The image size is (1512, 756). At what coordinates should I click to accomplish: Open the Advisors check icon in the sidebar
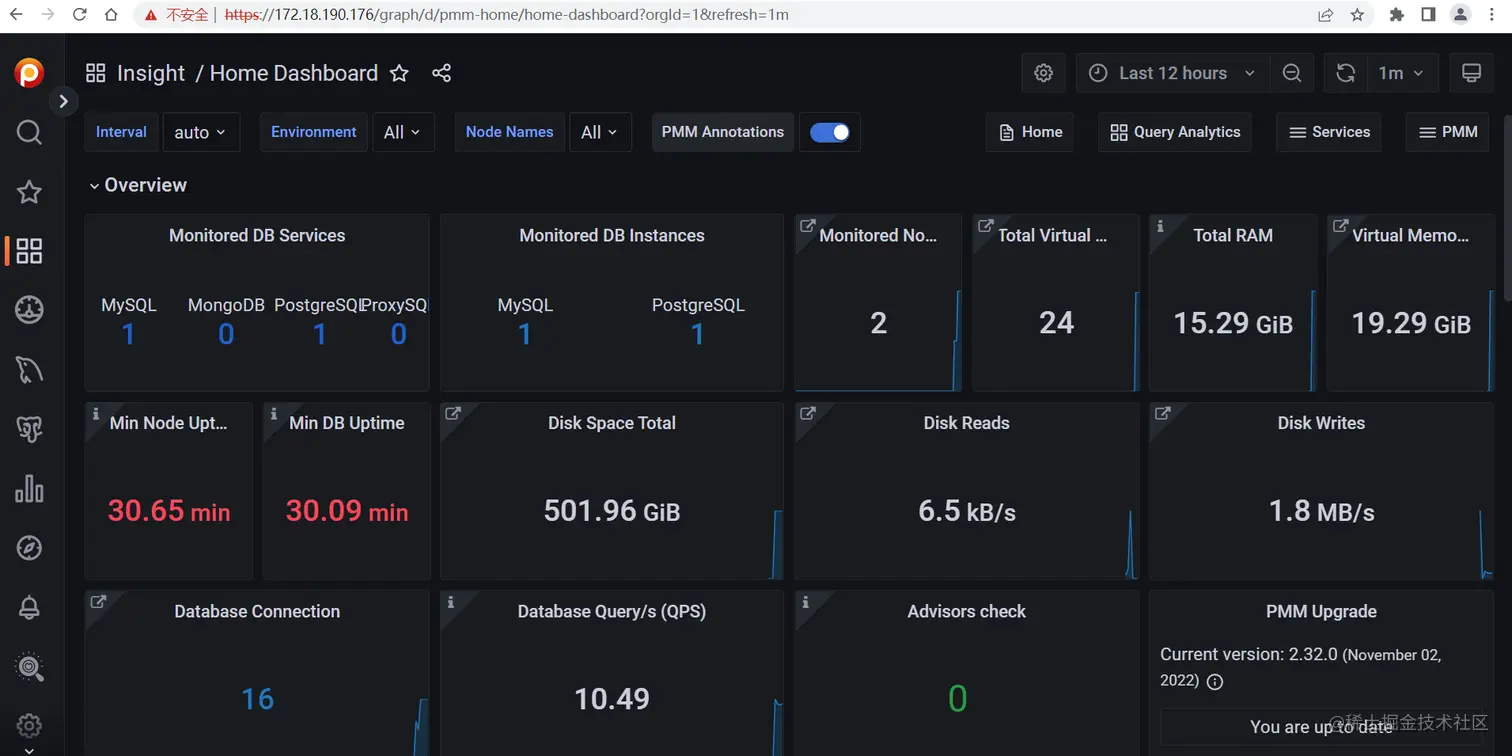(x=30, y=666)
